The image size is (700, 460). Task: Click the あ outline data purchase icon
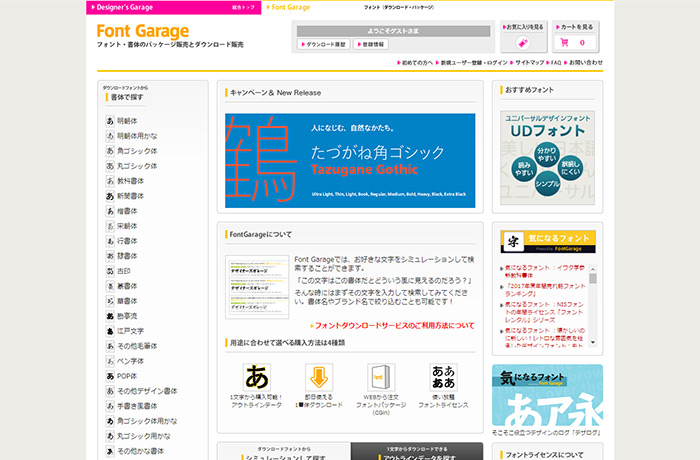(x=256, y=377)
